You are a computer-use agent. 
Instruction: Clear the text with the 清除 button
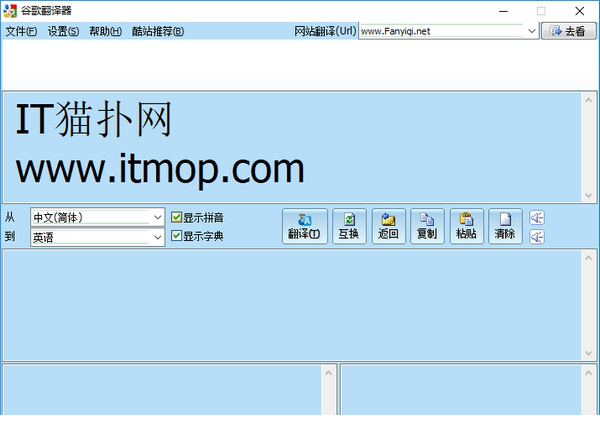pyautogui.click(x=505, y=226)
